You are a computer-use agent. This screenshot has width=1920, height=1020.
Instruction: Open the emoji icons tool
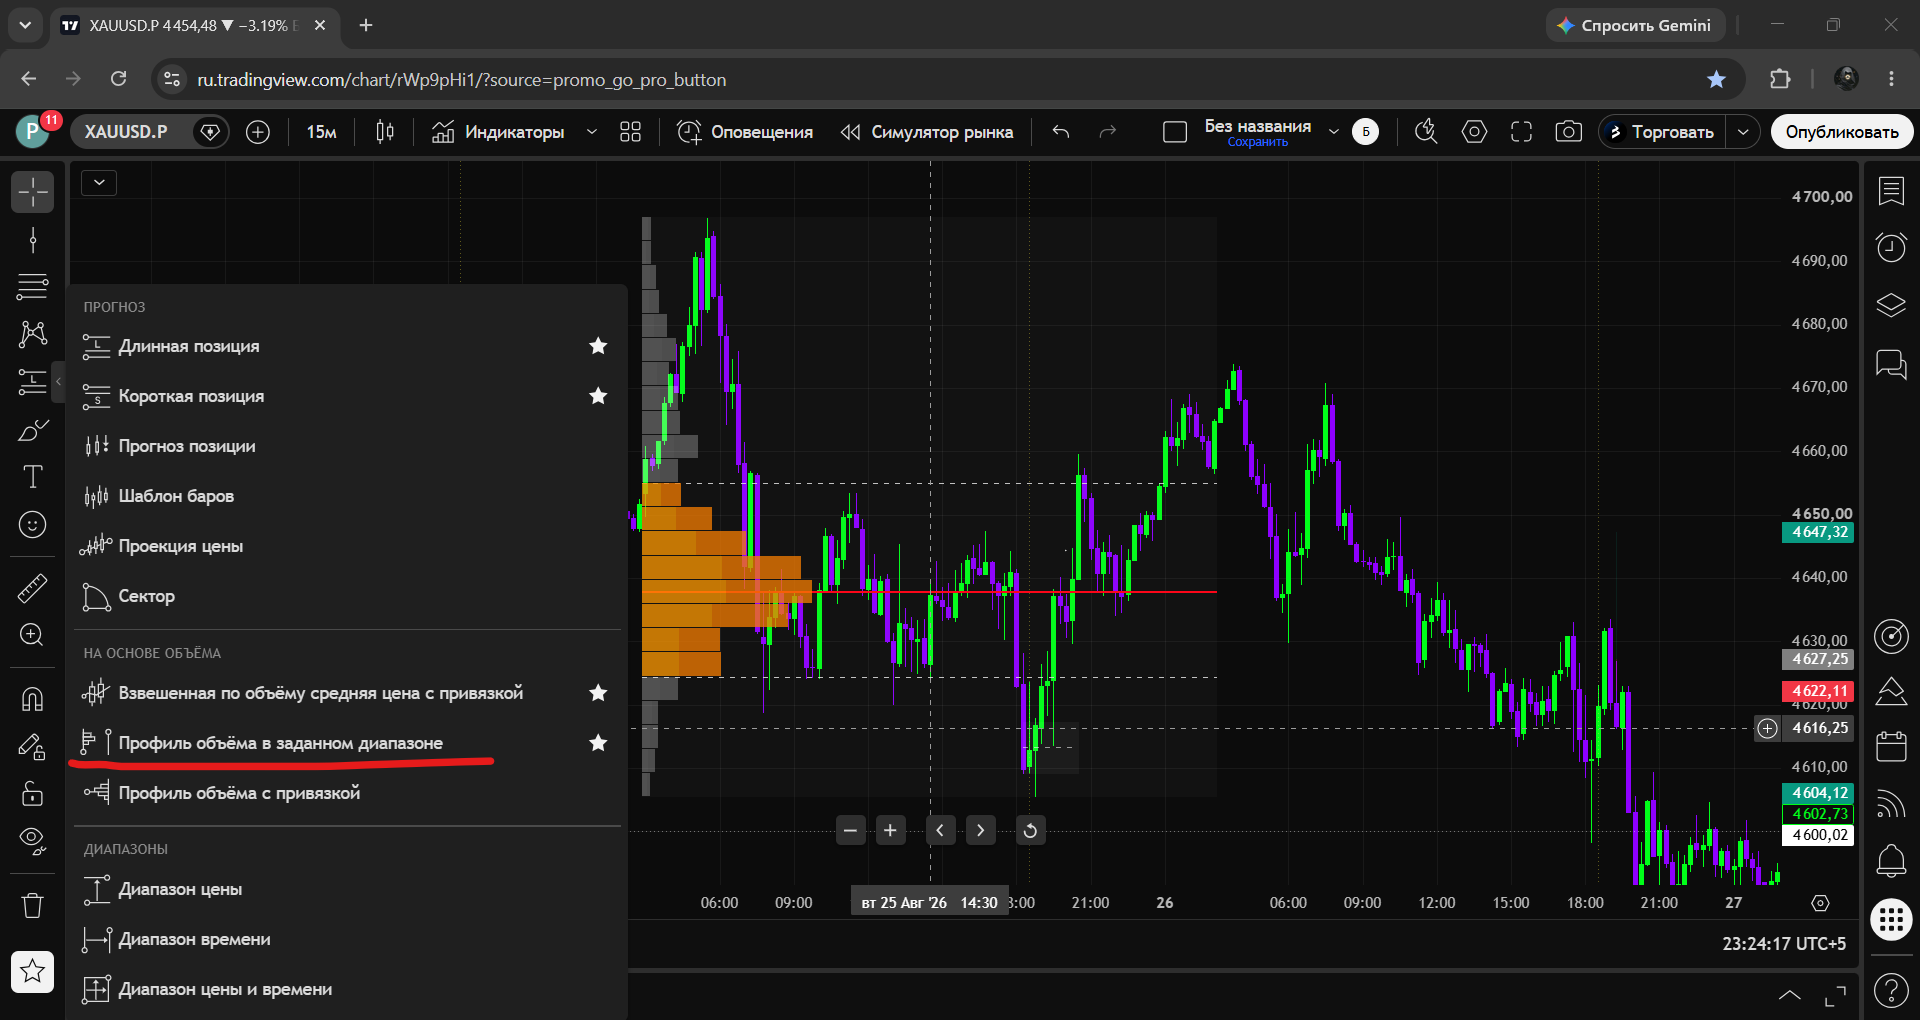[32, 524]
